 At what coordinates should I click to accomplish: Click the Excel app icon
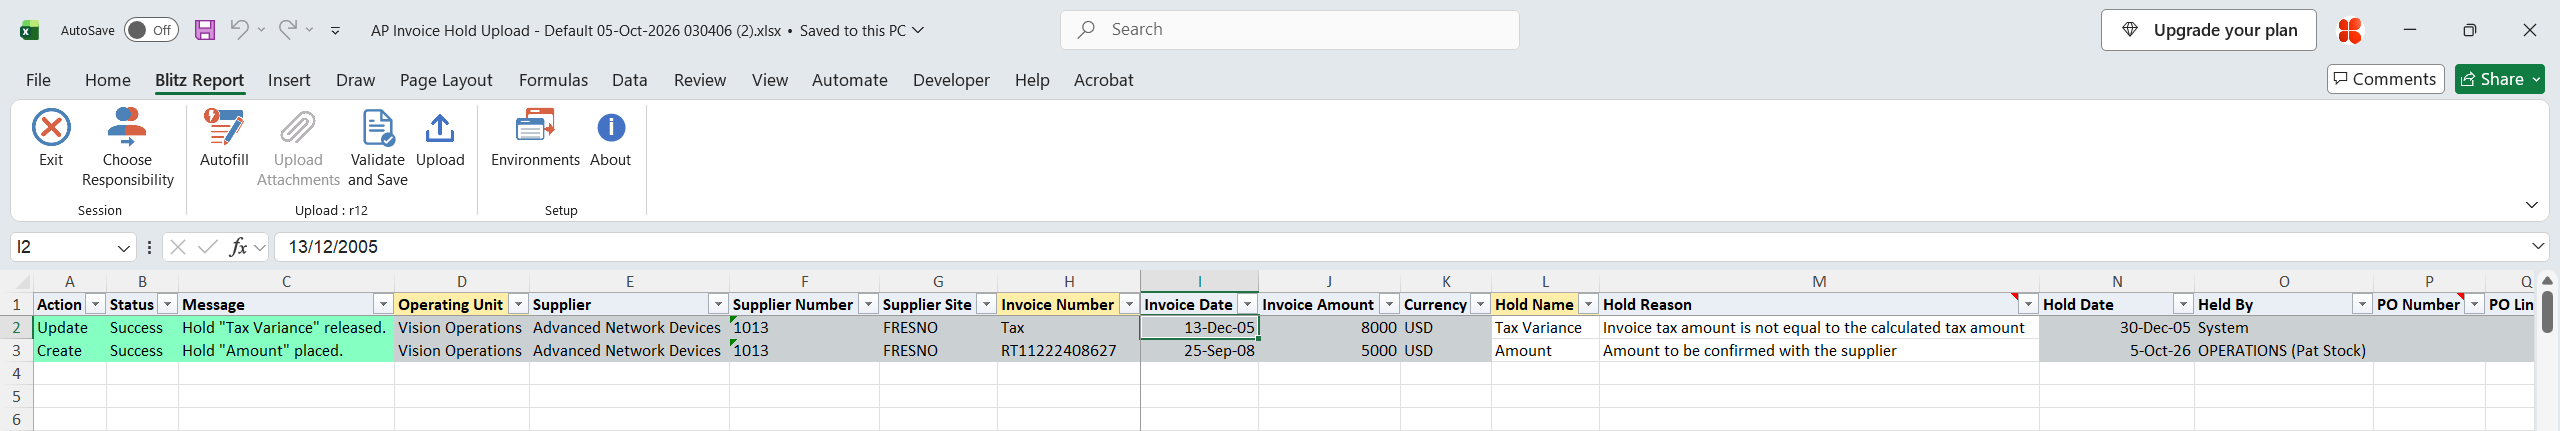pyautogui.click(x=30, y=30)
